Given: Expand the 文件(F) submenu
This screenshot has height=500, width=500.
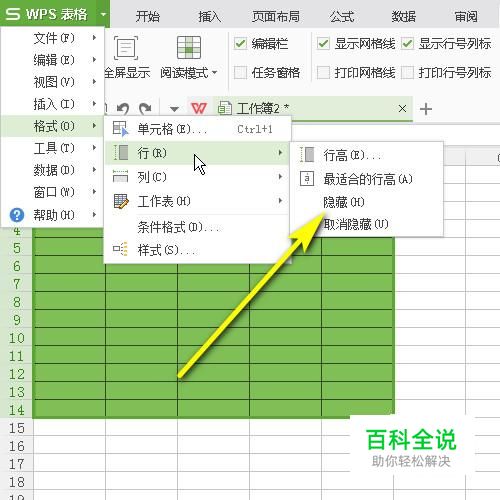Looking at the screenshot, I should click(53, 38).
